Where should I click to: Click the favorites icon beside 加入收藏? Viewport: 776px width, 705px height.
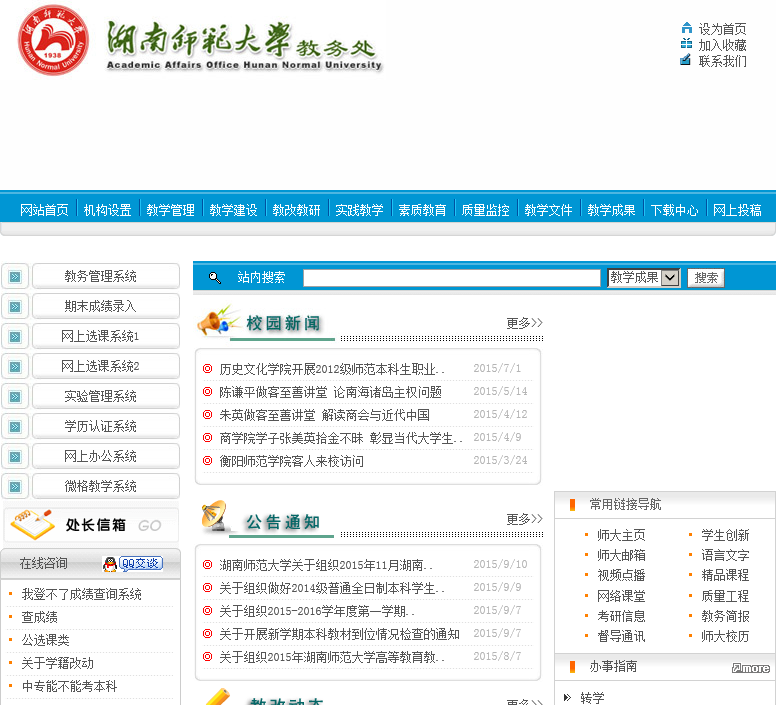pyautogui.click(x=686, y=44)
